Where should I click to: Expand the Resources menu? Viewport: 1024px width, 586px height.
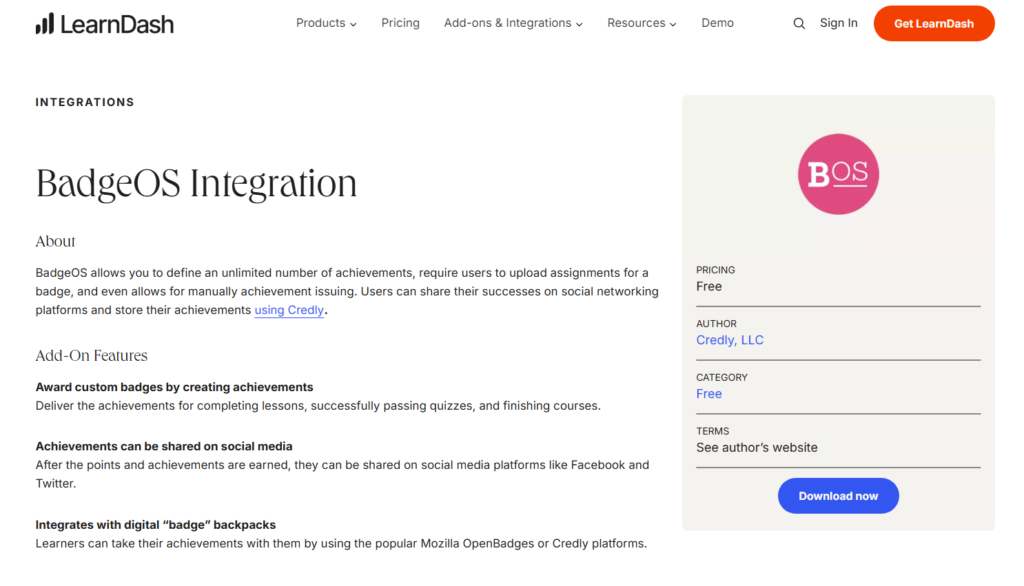pyautogui.click(x=641, y=23)
